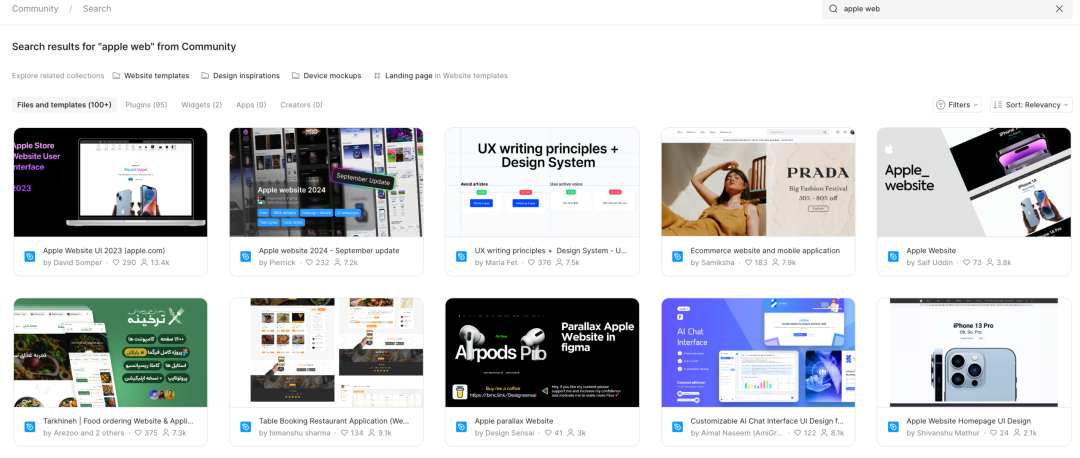
Task: Open title 'Apple Website UI 2023 (apple.com)'
Action: click(x=104, y=251)
